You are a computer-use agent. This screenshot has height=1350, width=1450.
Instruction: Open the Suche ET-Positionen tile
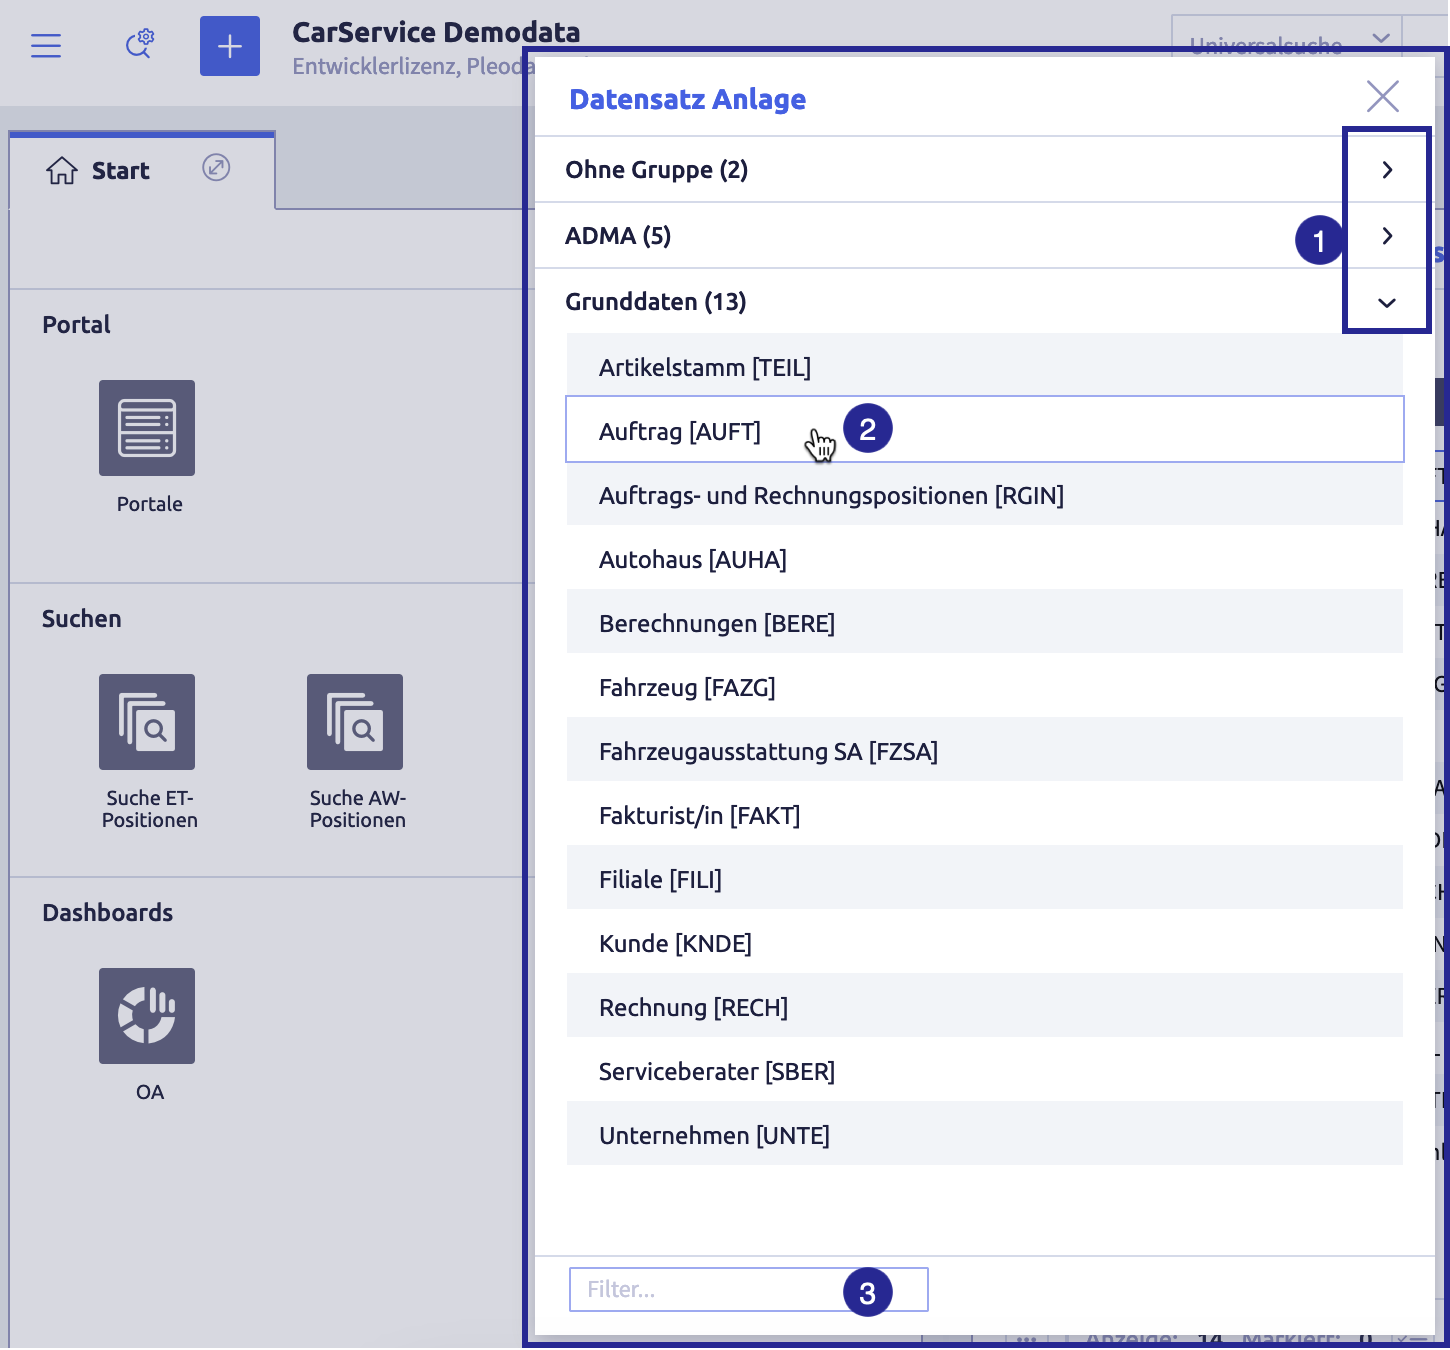point(147,722)
